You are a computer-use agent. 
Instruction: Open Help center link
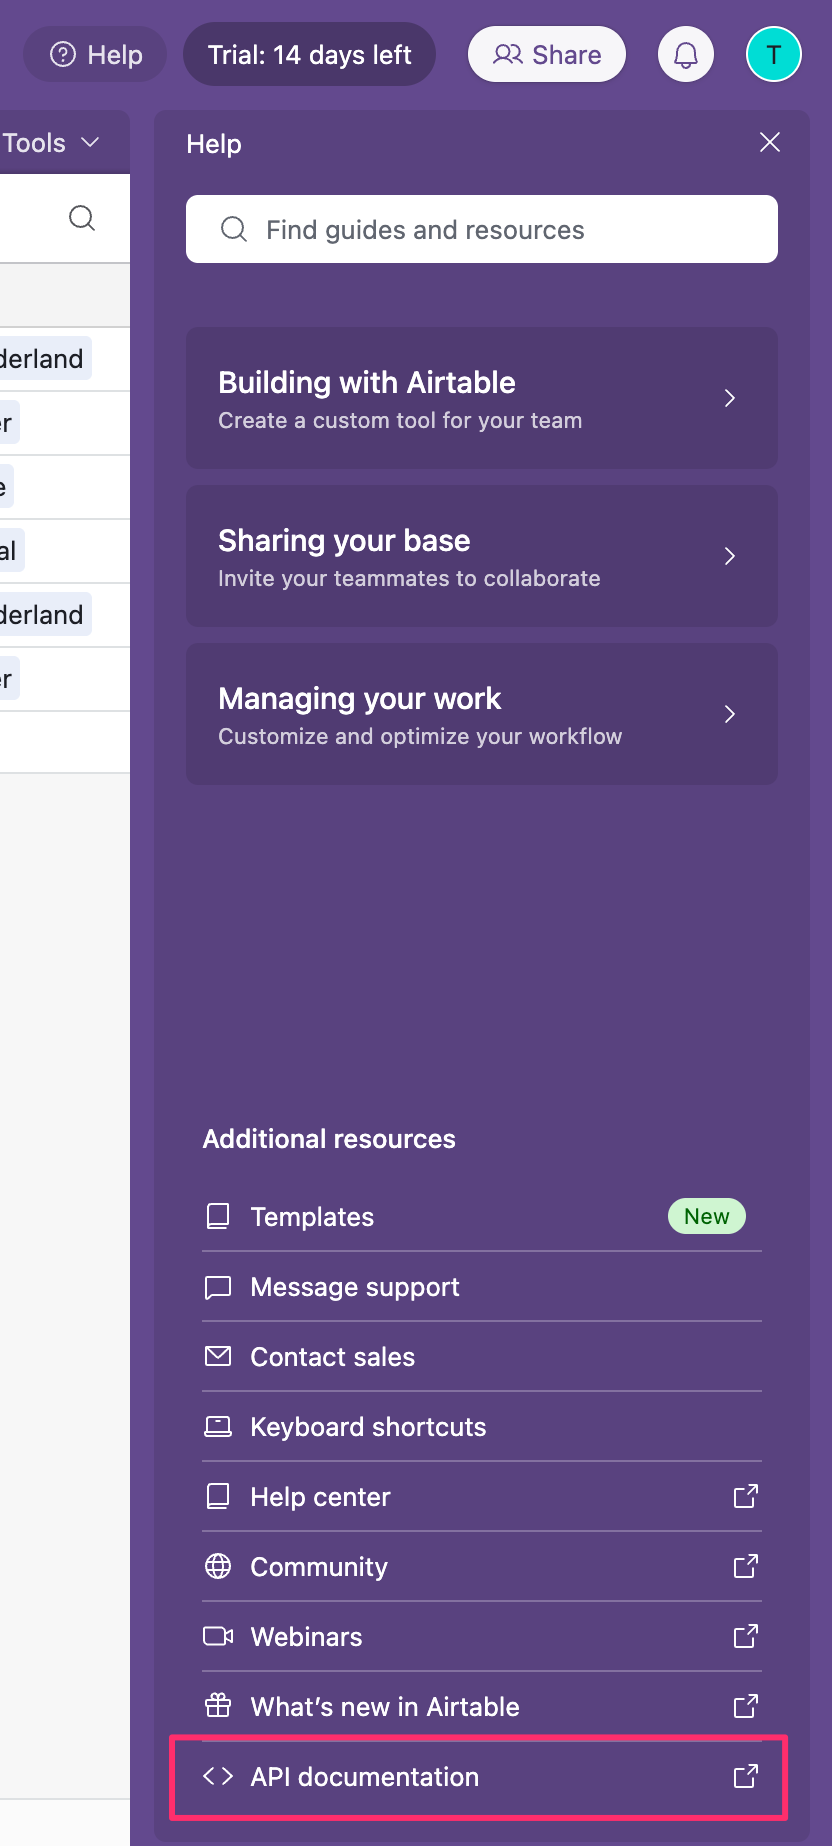coord(482,1497)
